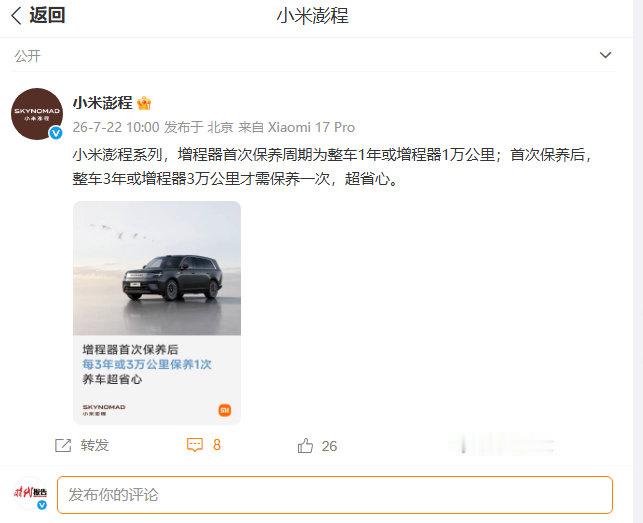This screenshot has width=643, height=523.
Task: Click the 26 likes count
Action: tap(329, 446)
